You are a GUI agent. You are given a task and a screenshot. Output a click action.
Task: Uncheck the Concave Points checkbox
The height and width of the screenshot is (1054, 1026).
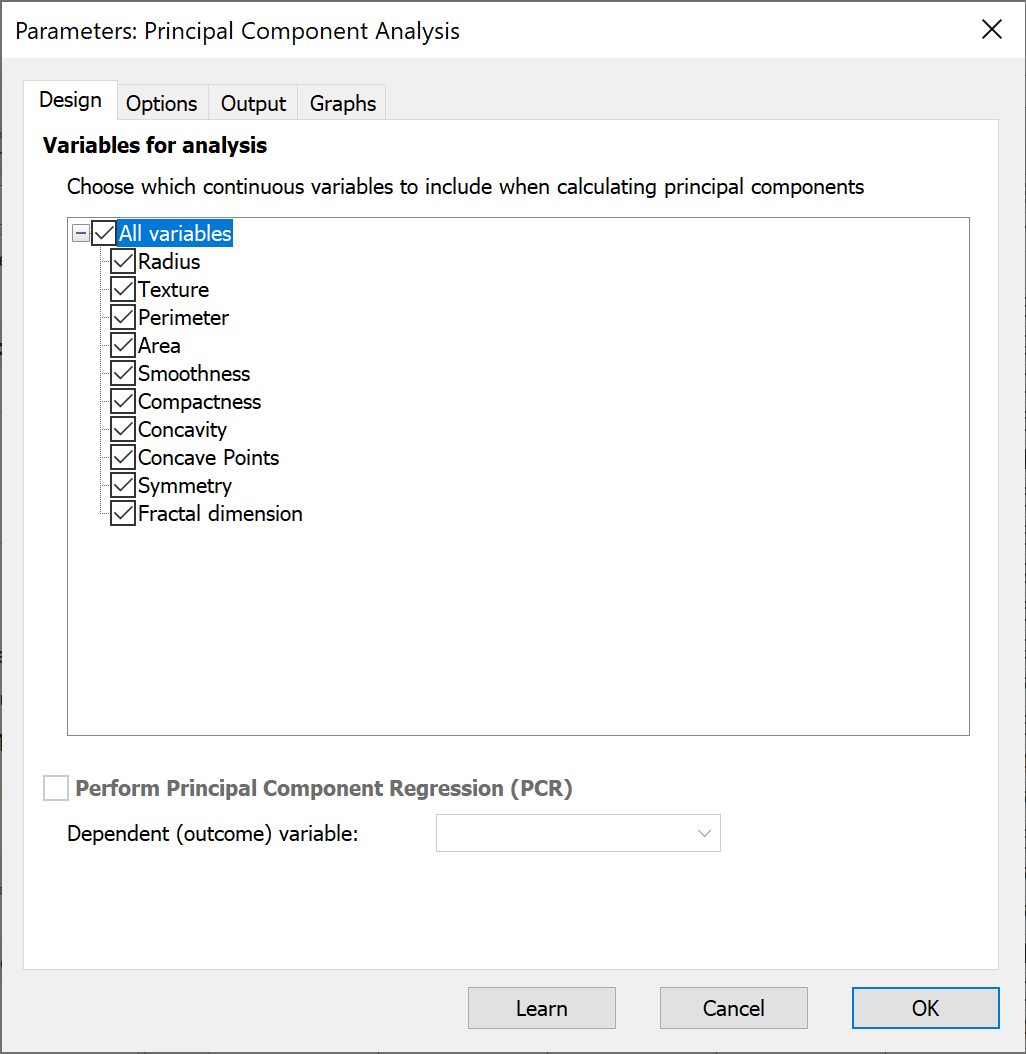(x=123, y=458)
